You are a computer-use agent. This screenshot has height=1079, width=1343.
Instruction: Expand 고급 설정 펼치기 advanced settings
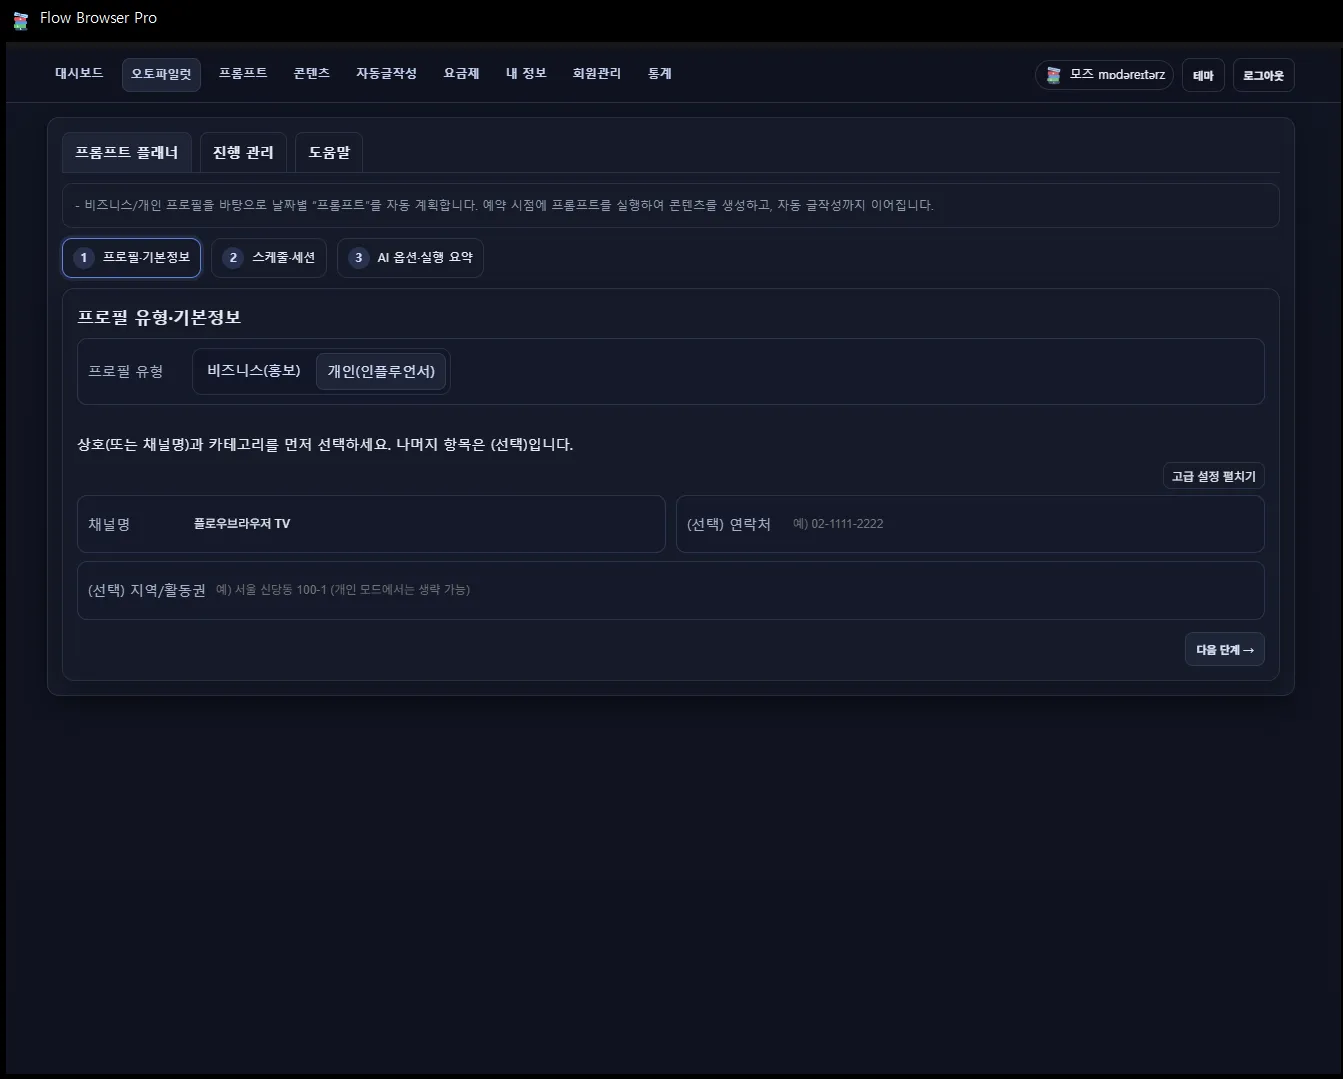[x=1213, y=476]
